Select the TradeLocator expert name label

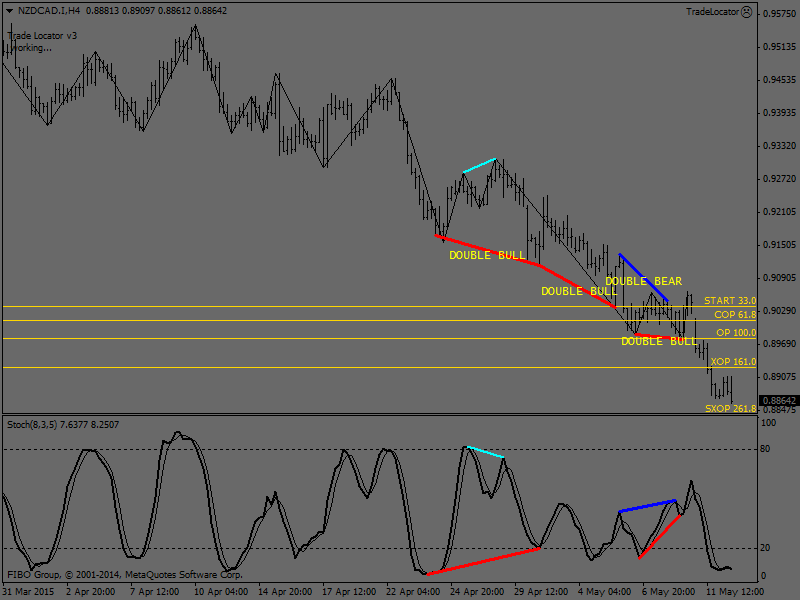click(x=712, y=11)
